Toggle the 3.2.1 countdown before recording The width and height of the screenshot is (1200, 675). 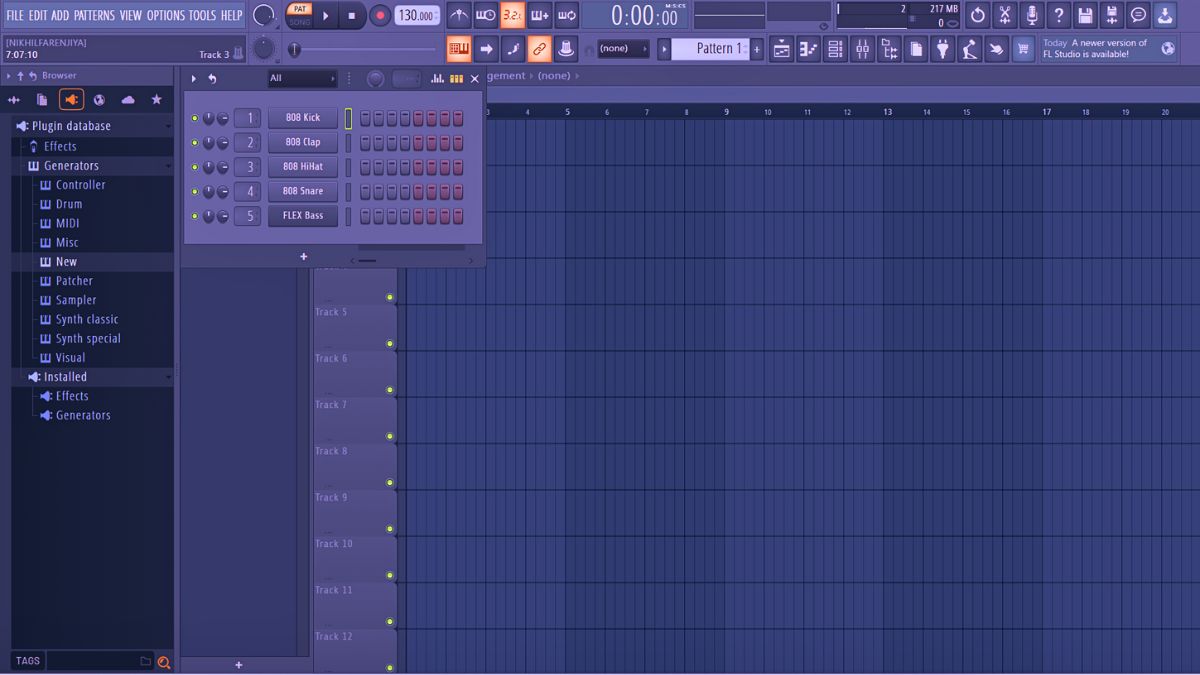coord(513,15)
